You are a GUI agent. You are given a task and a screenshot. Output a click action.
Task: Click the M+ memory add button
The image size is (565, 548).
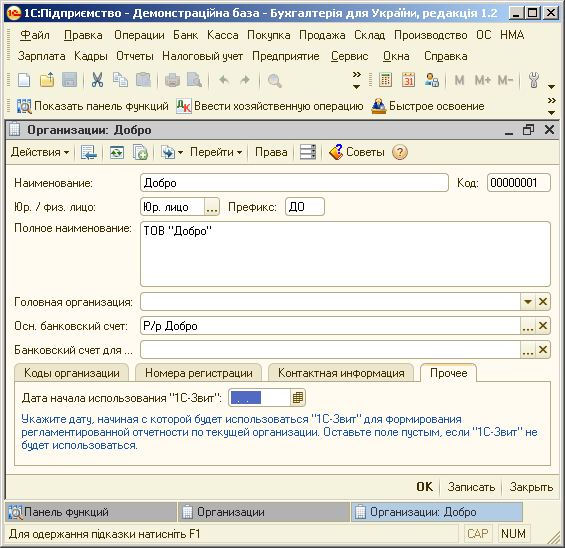tap(482, 80)
